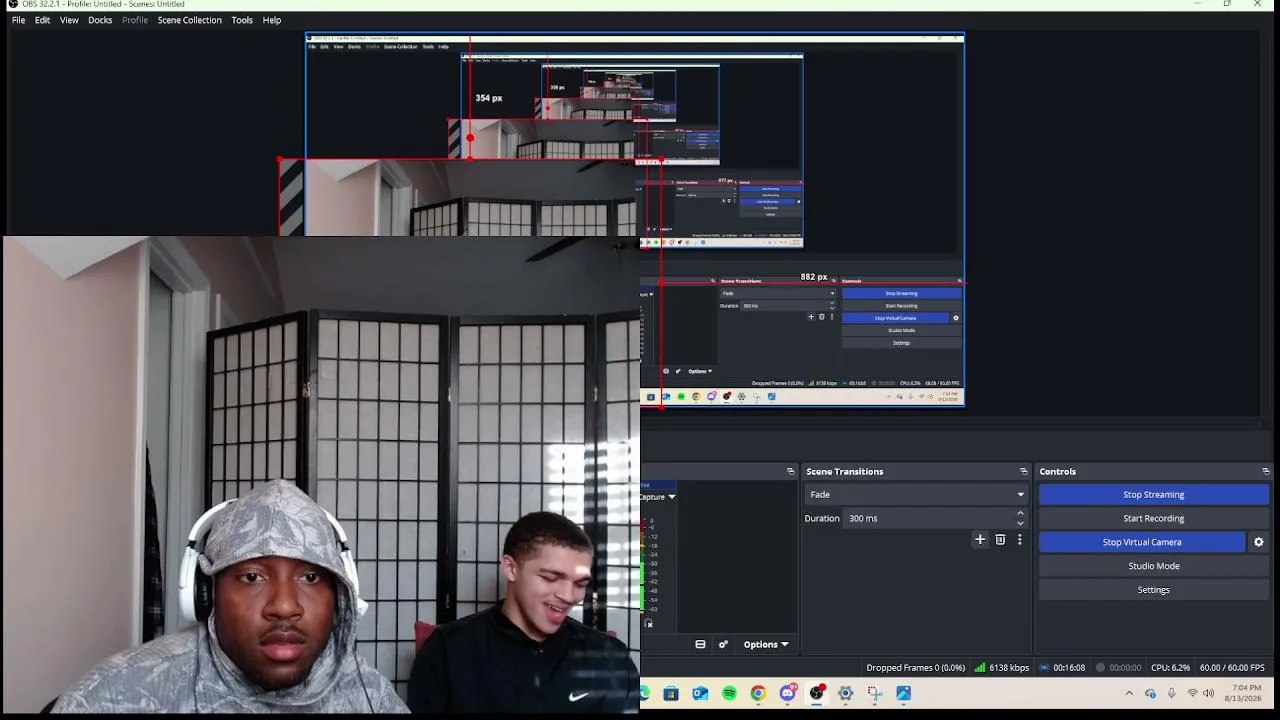This screenshot has width=1280, height=720.
Task: Open Google Chrome from the taskbar
Action: [758, 693]
